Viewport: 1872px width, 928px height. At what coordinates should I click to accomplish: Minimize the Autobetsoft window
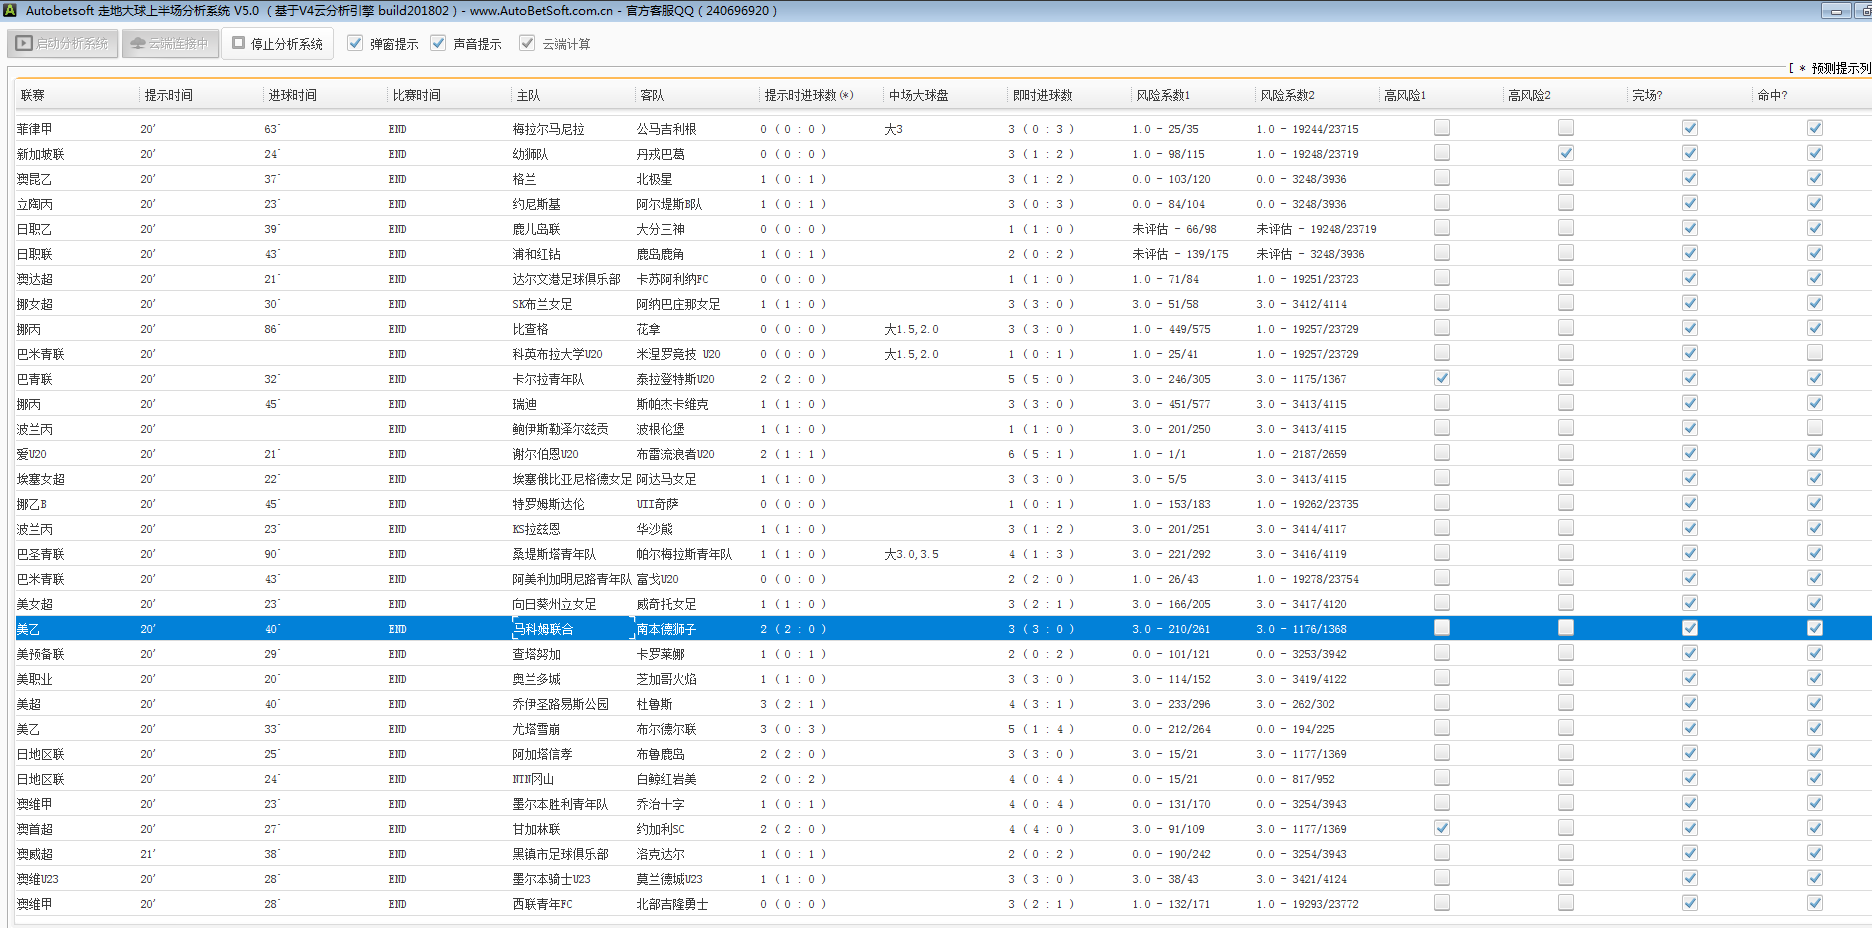tap(1836, 11)
